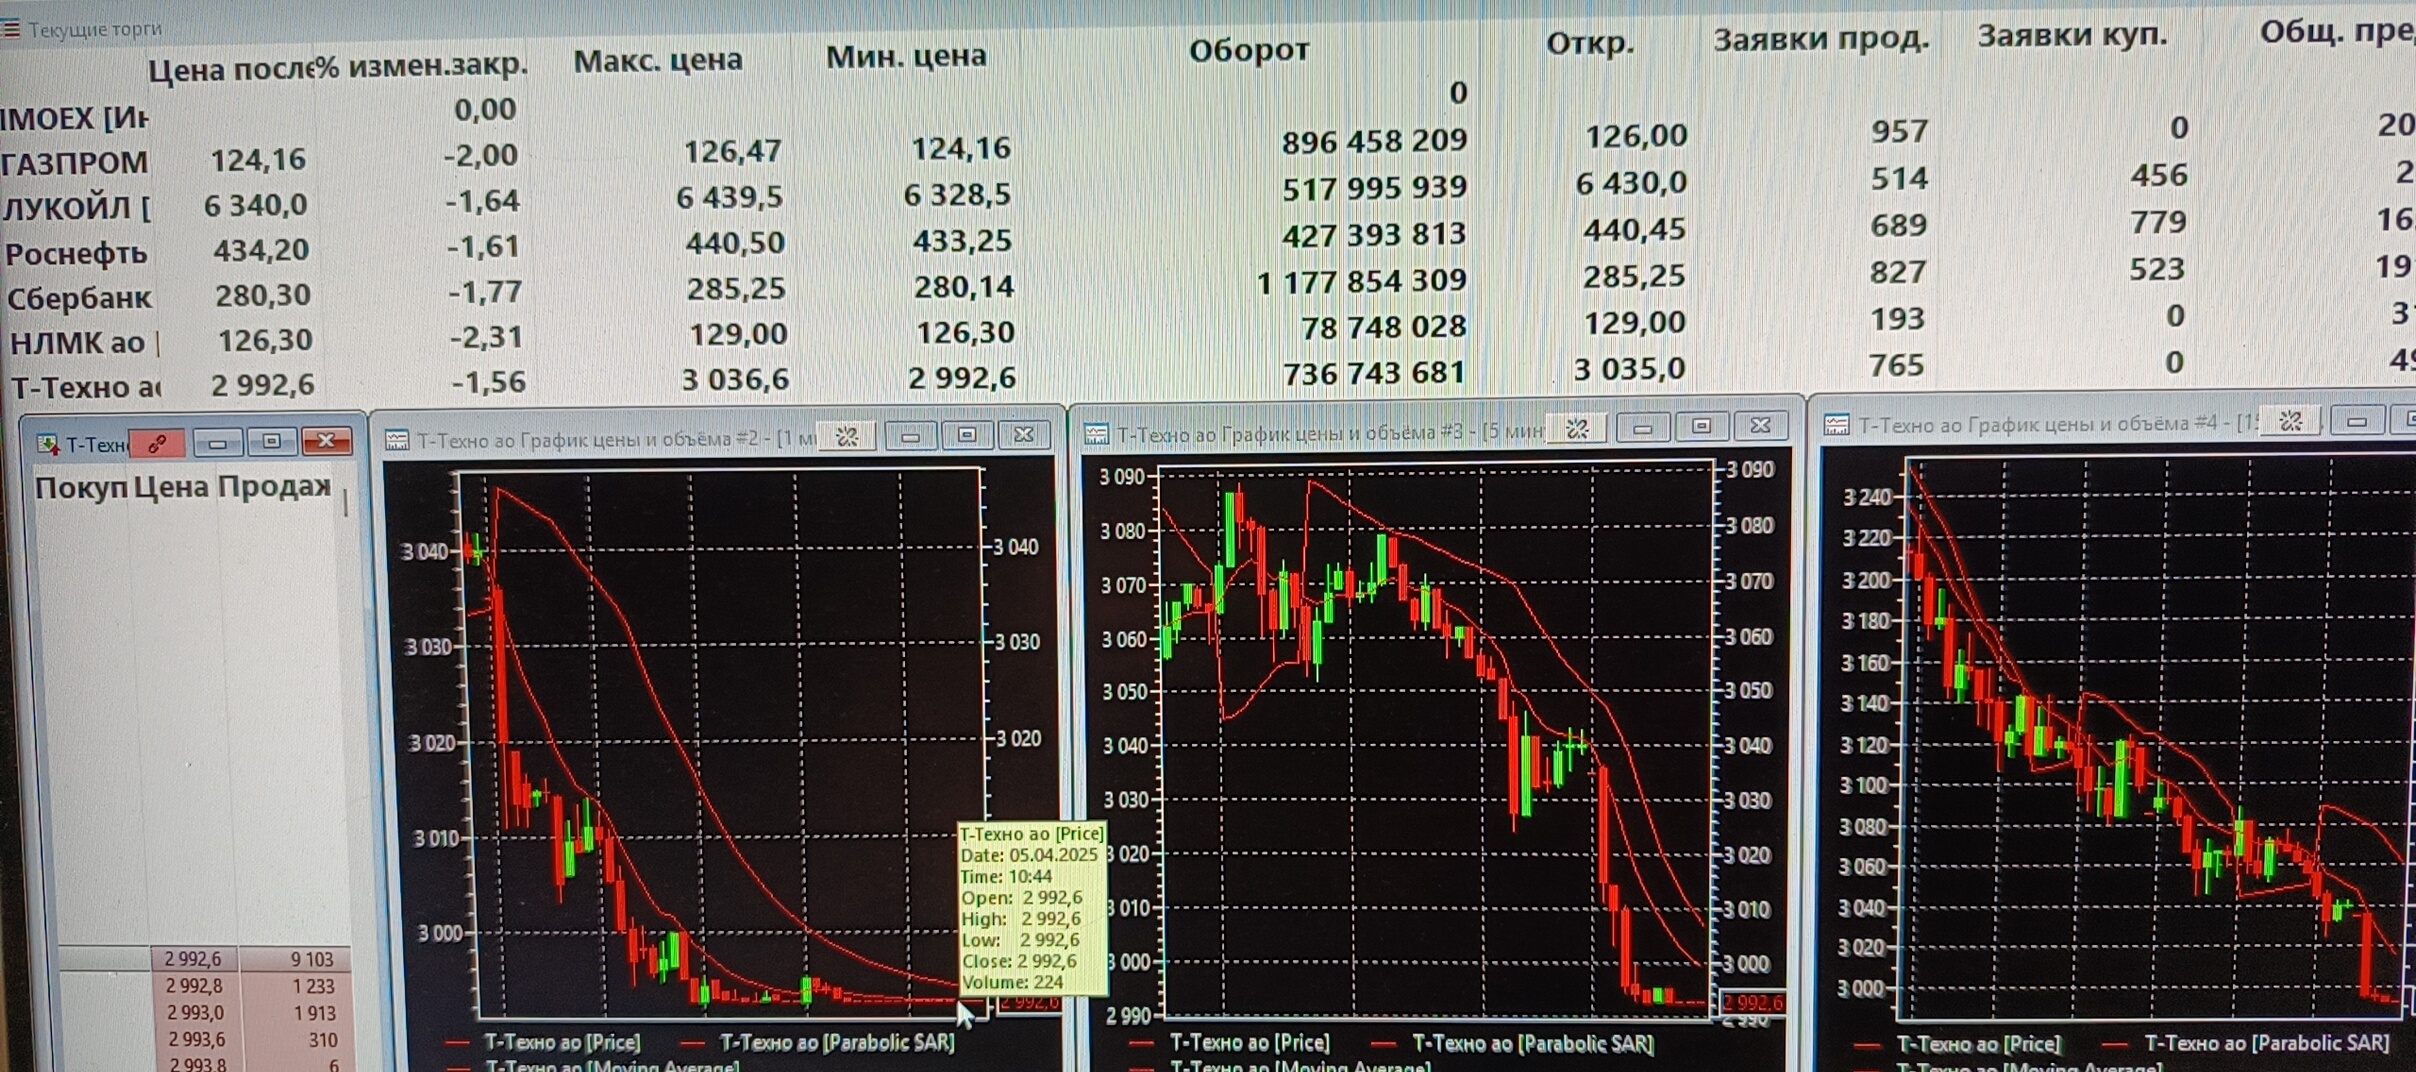Image resolution: width=2416 pixels, height=1072 pixels.
Task: Click Сбербанк last price 280,30
Action: [x=263, y=295]
